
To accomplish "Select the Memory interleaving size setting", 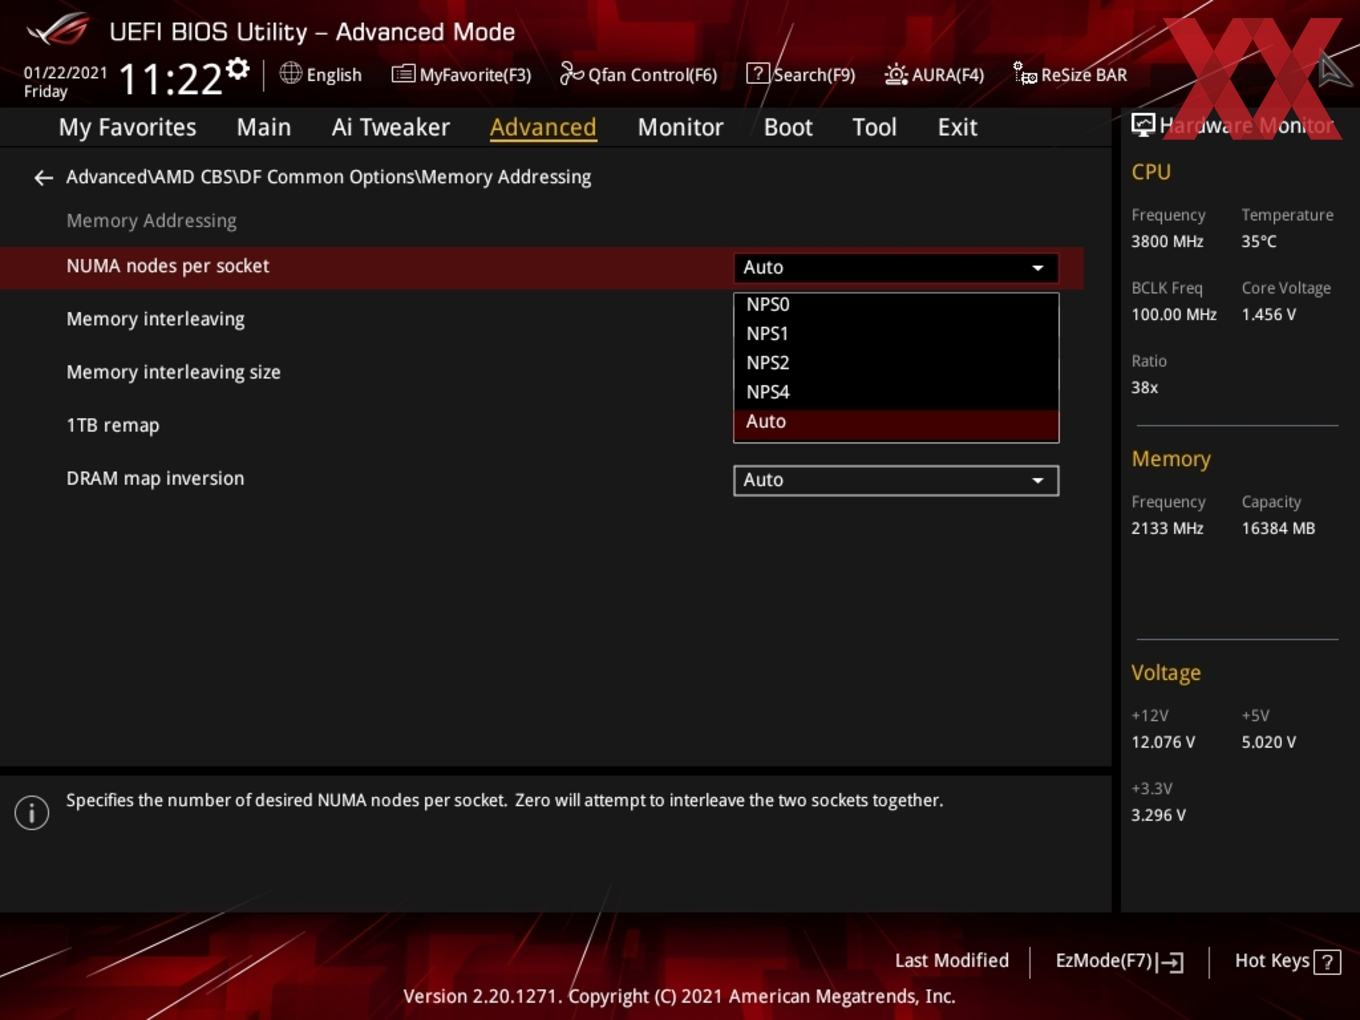I will pos(173,372).
